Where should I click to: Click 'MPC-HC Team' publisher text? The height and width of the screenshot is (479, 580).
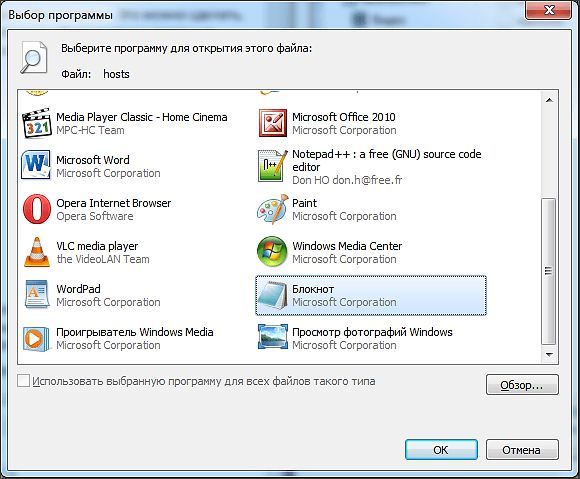click(x=90, y=130)
